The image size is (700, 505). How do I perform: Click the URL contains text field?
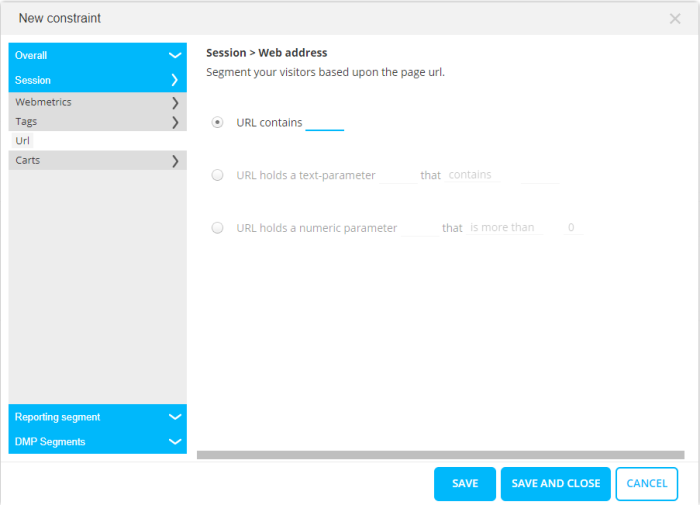pyautogui.click(x=324, y=123)
